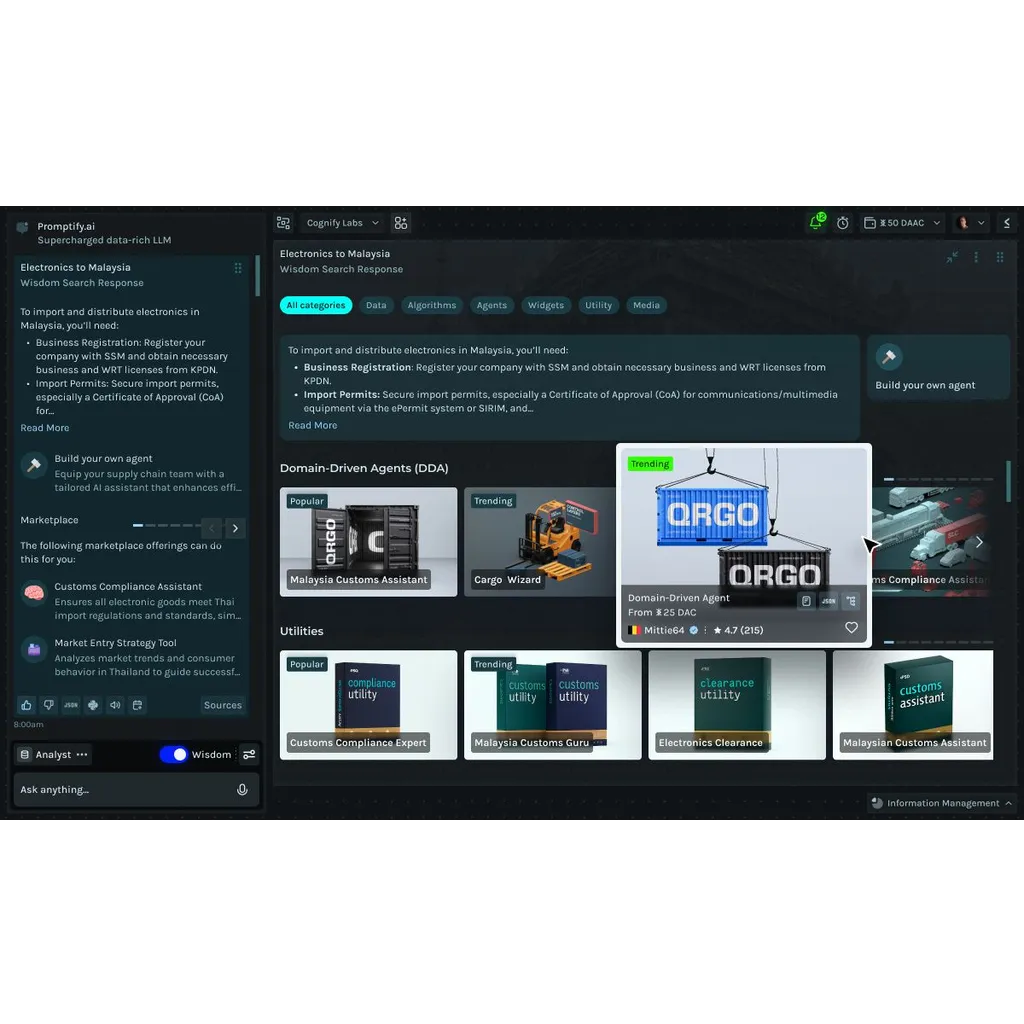Click the stopwatch timer icon in top bar

(842, 223)
